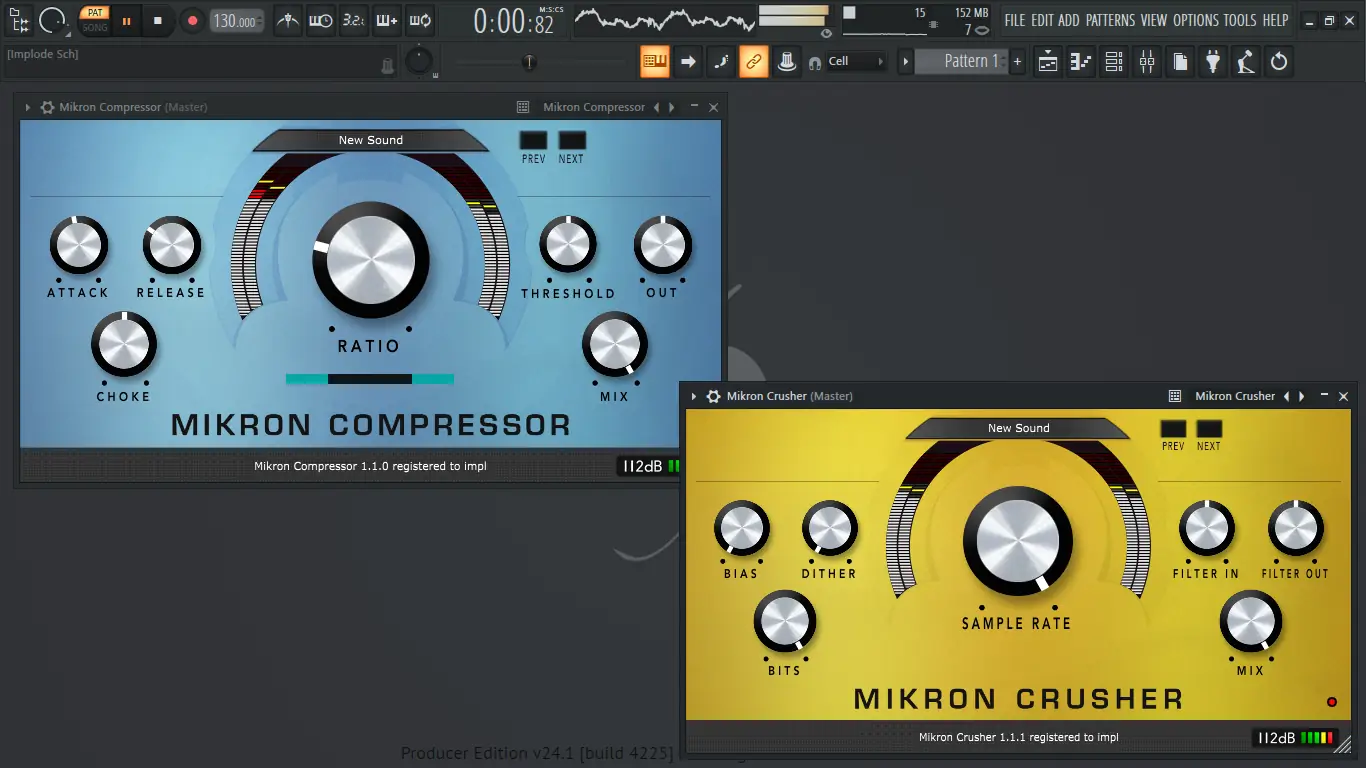Image resolution: width=1366 pixels, height=768 pixels.
Task: Toggle the snap magnet icon
Action: coord(816,63)
